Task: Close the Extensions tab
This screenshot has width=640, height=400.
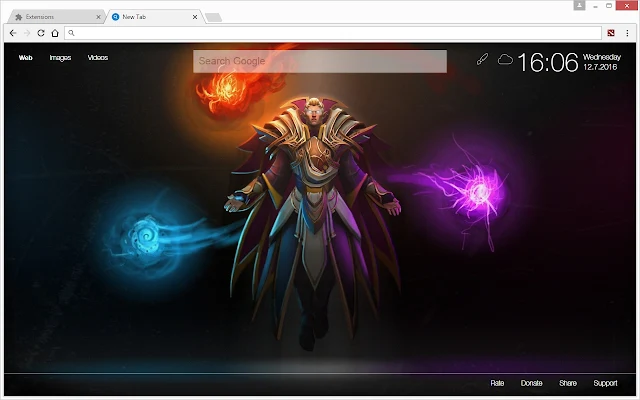Action: (98, 17)
